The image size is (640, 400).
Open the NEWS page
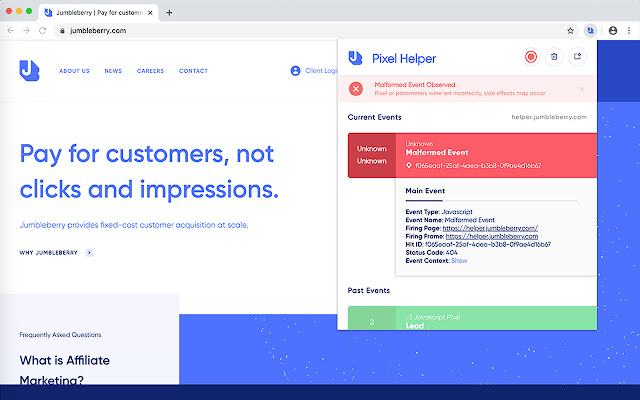click(x=113, y=71)
